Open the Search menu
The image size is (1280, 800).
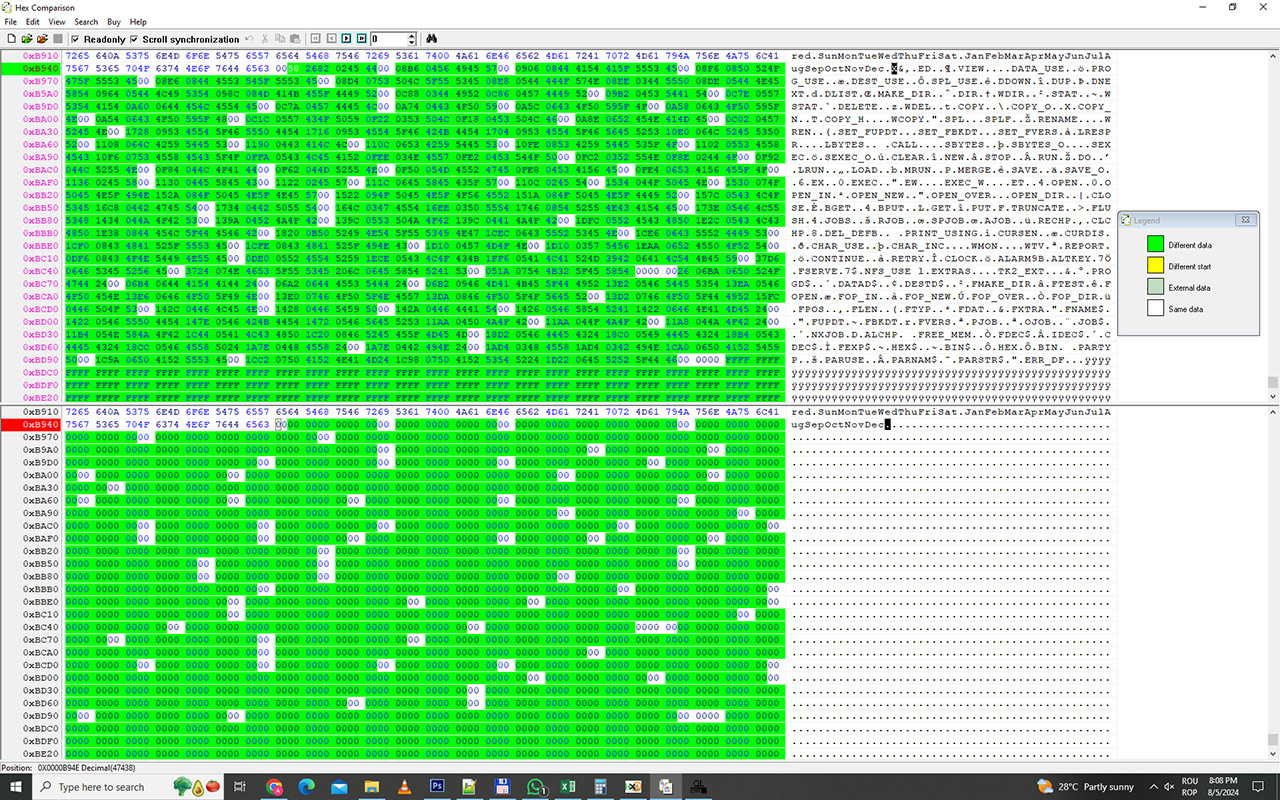(86, 21)
